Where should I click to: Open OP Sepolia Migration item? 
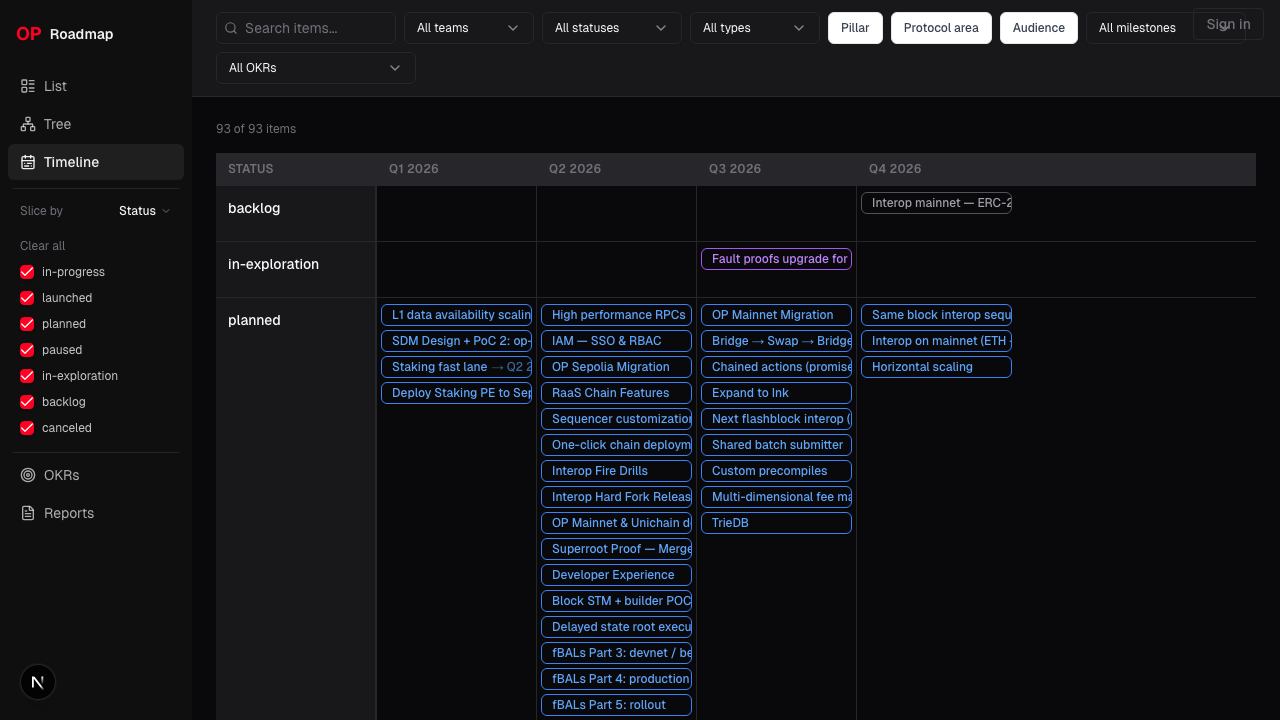click(x=616, y=367)
